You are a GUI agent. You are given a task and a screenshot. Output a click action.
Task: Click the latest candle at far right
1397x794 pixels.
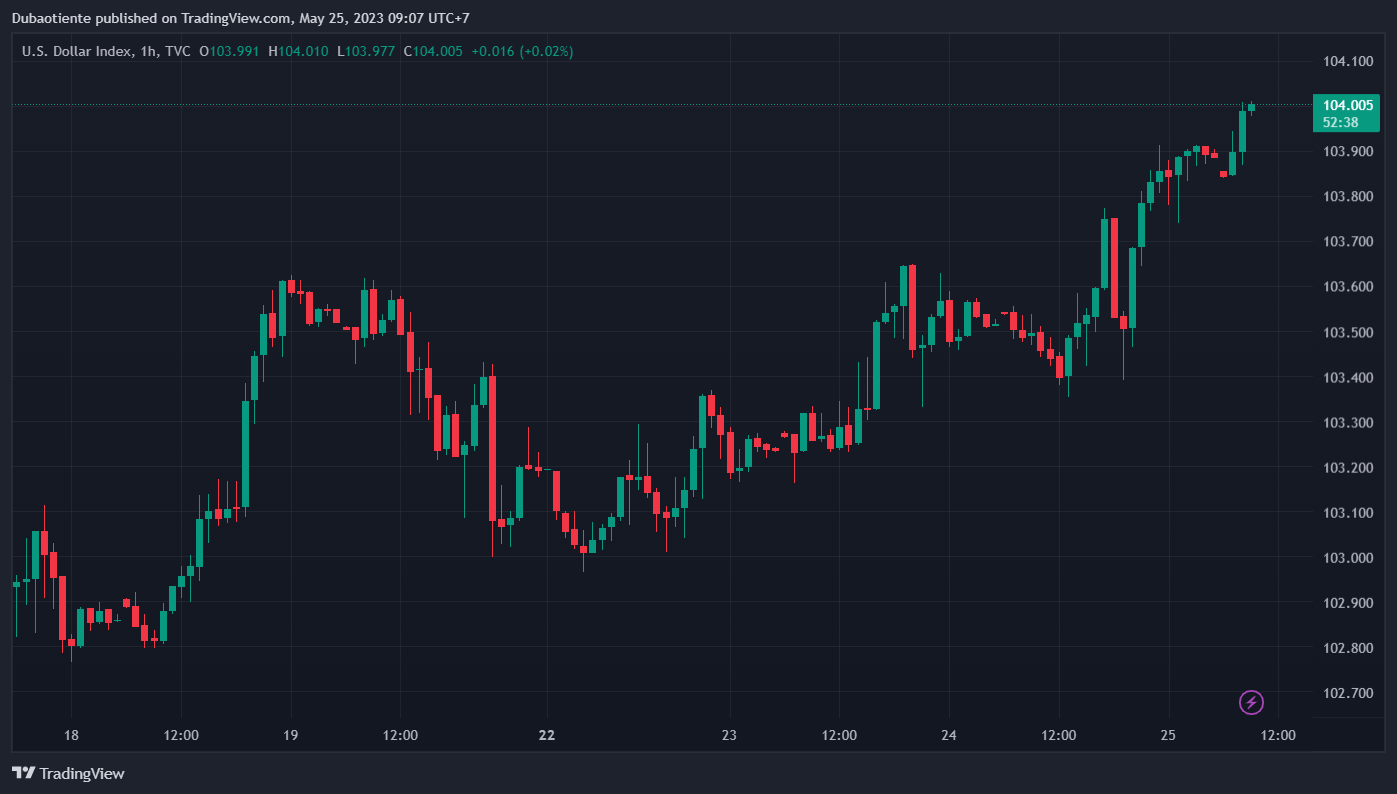pos(1251,107)
